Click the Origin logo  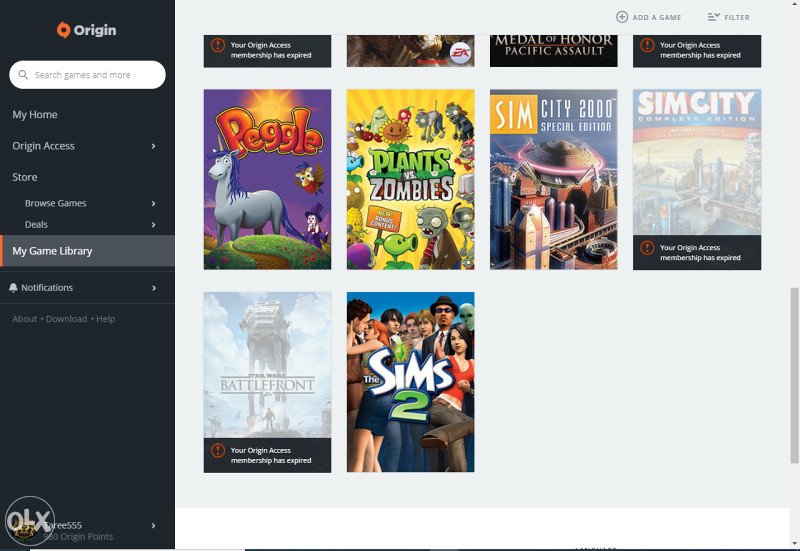pyautogui.click(x=87, y=30)
